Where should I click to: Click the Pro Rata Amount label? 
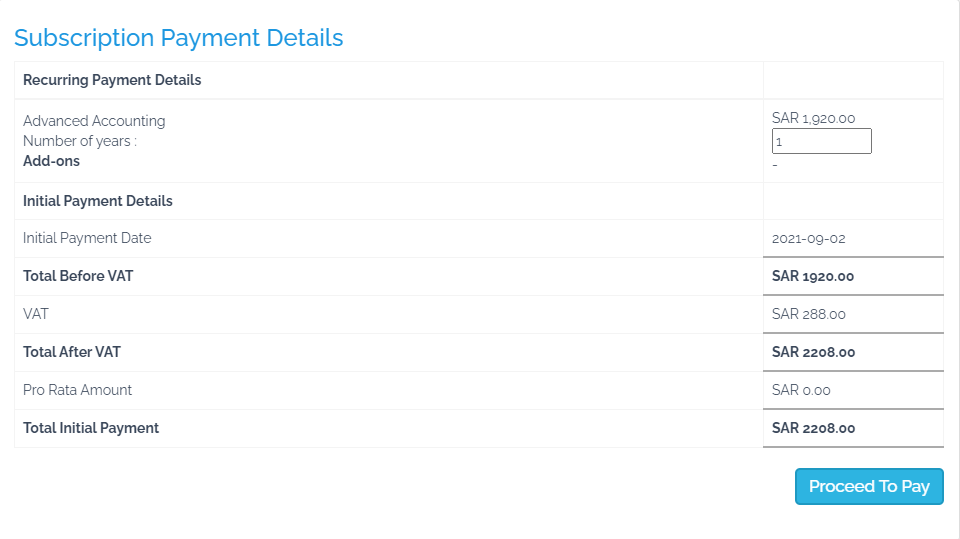(x=77, y=390)
